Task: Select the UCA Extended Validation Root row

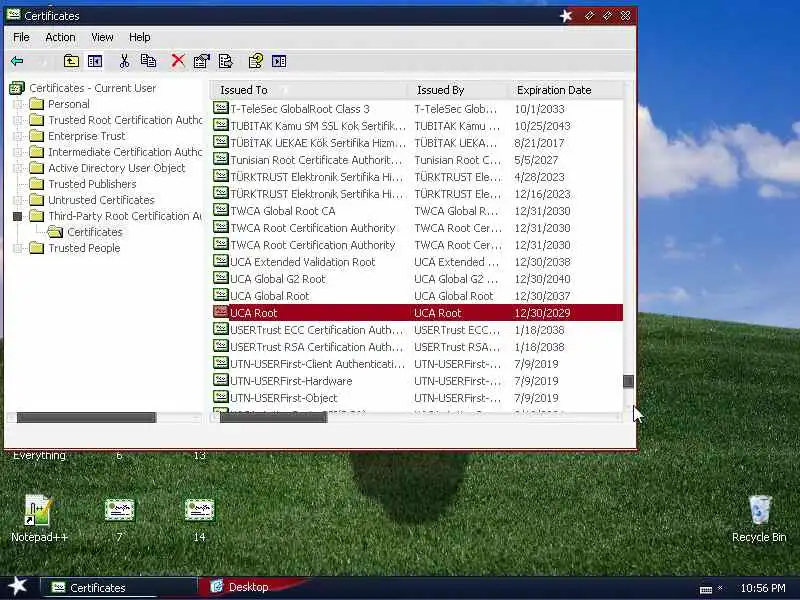Action: point(418,262)
